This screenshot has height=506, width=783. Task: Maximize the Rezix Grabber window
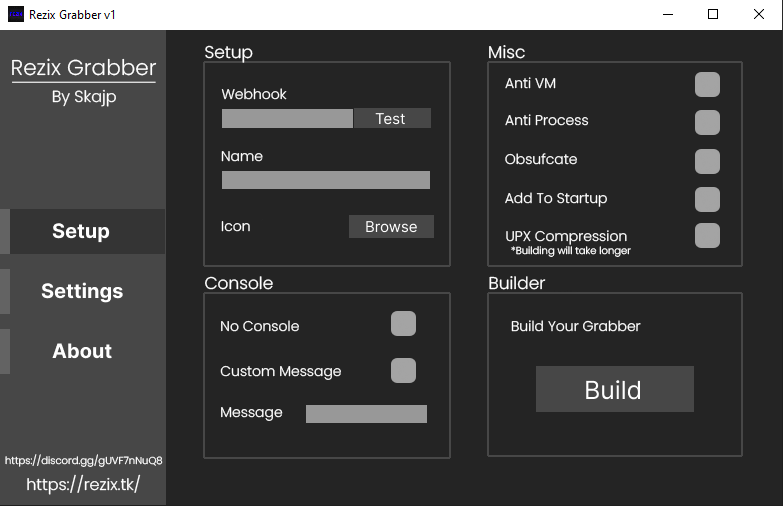[713, 14]
